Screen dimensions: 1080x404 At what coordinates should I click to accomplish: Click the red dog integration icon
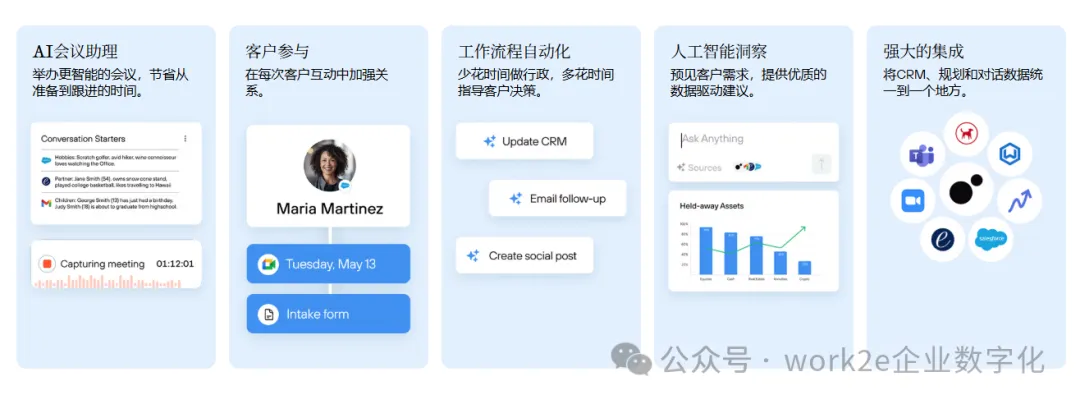pyautogui.click(x=965, y=133)
